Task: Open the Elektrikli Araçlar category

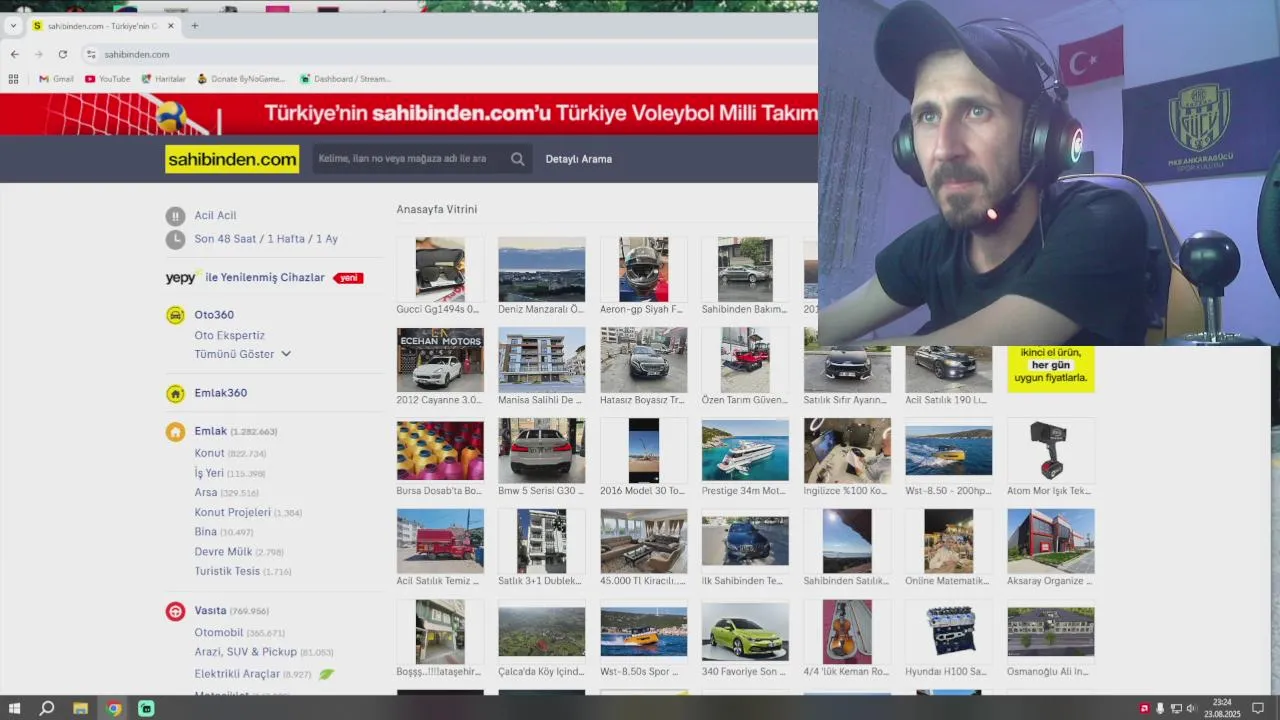Action: pyautogui.click(x=237, y=674)
